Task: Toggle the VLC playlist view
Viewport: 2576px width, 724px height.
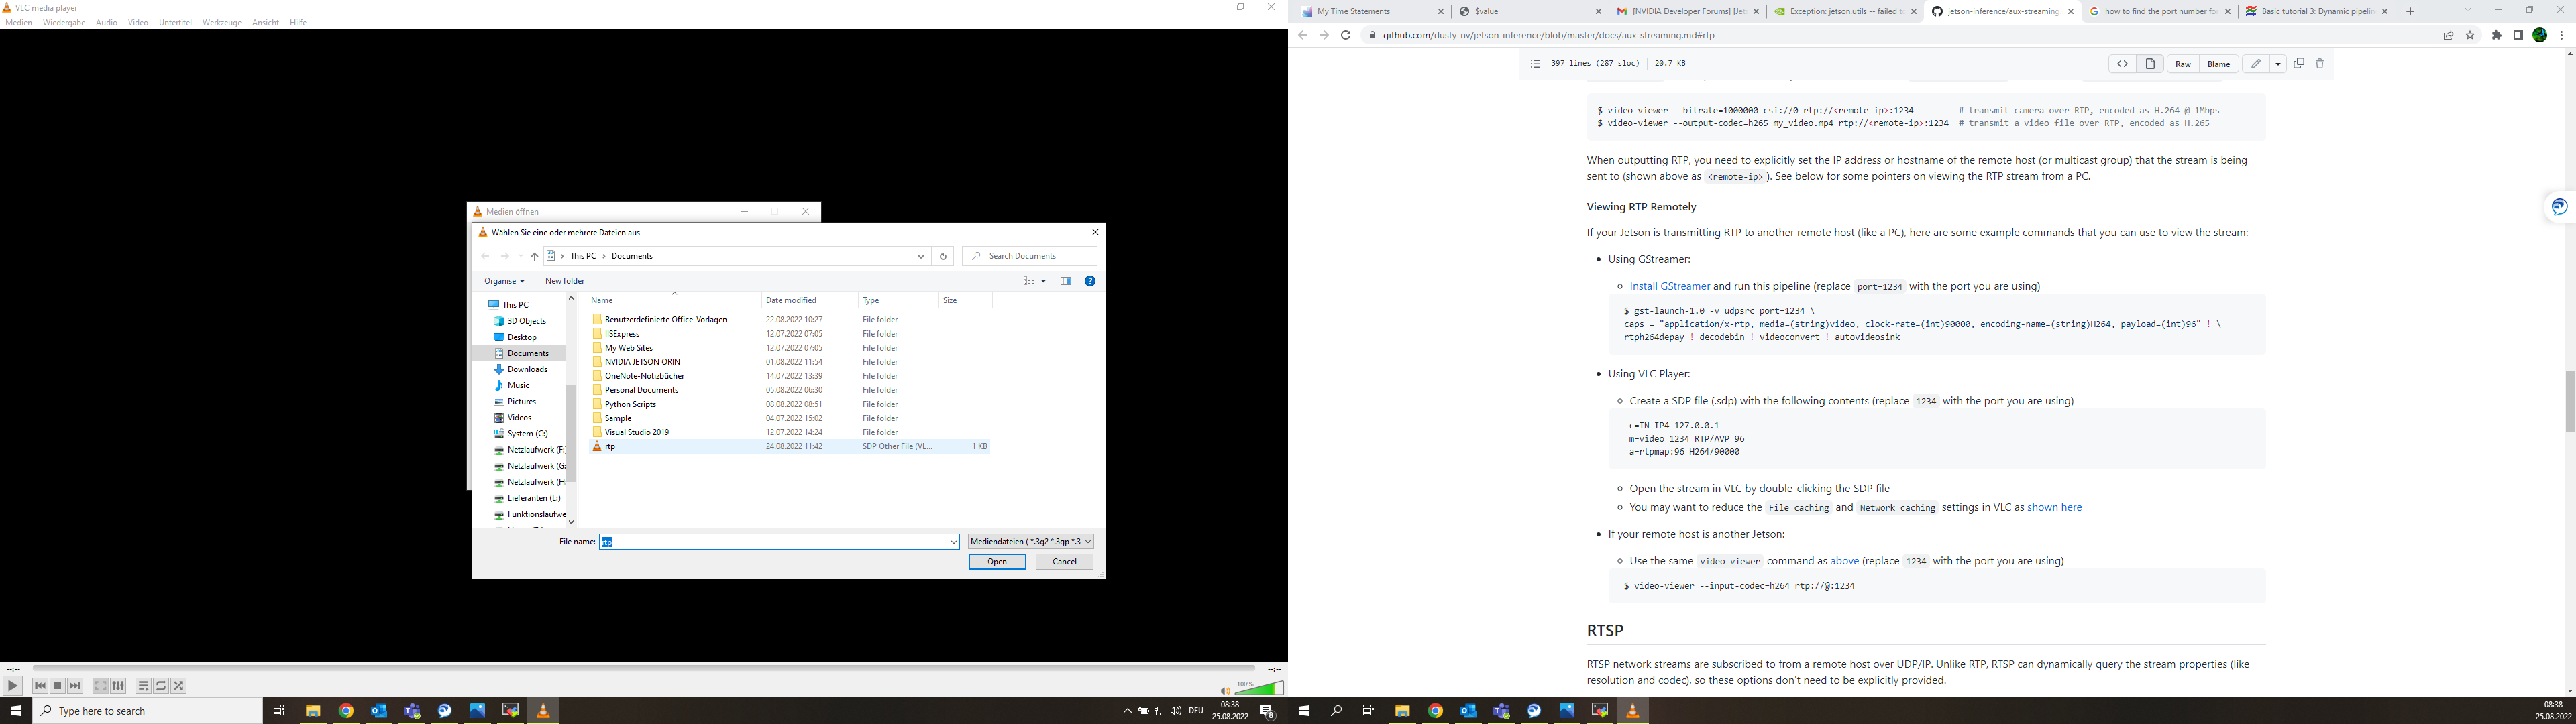Action: (x=144, y=686)
